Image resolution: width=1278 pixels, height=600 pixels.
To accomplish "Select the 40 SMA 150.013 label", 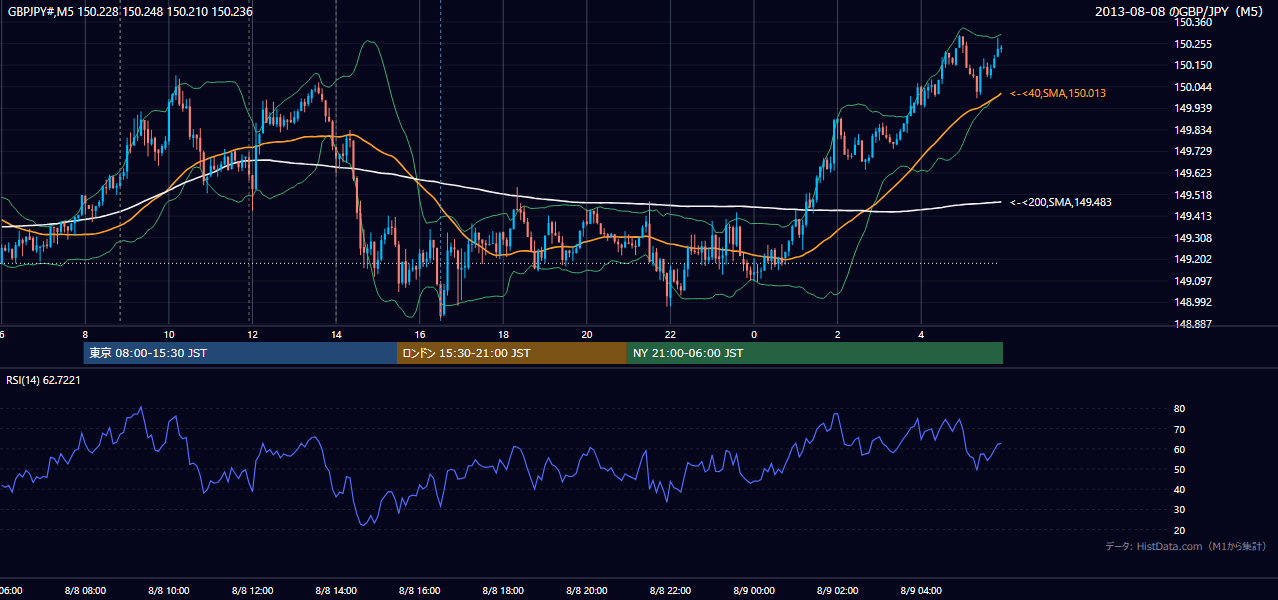I will [1058, 93].
